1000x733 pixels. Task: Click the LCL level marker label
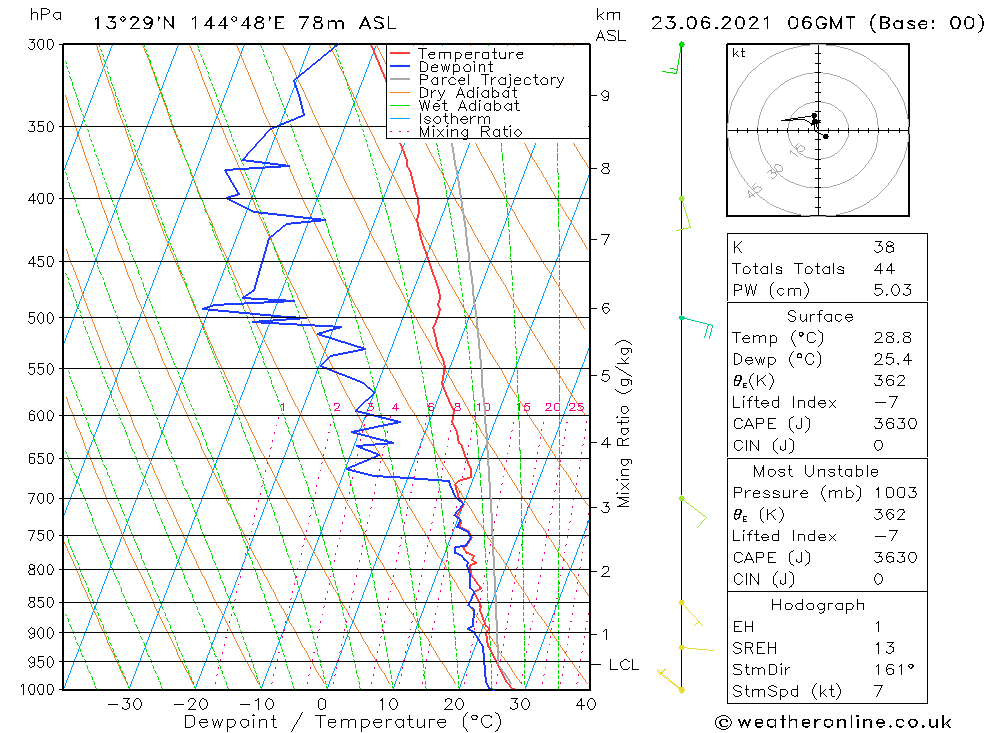(624, 665)
